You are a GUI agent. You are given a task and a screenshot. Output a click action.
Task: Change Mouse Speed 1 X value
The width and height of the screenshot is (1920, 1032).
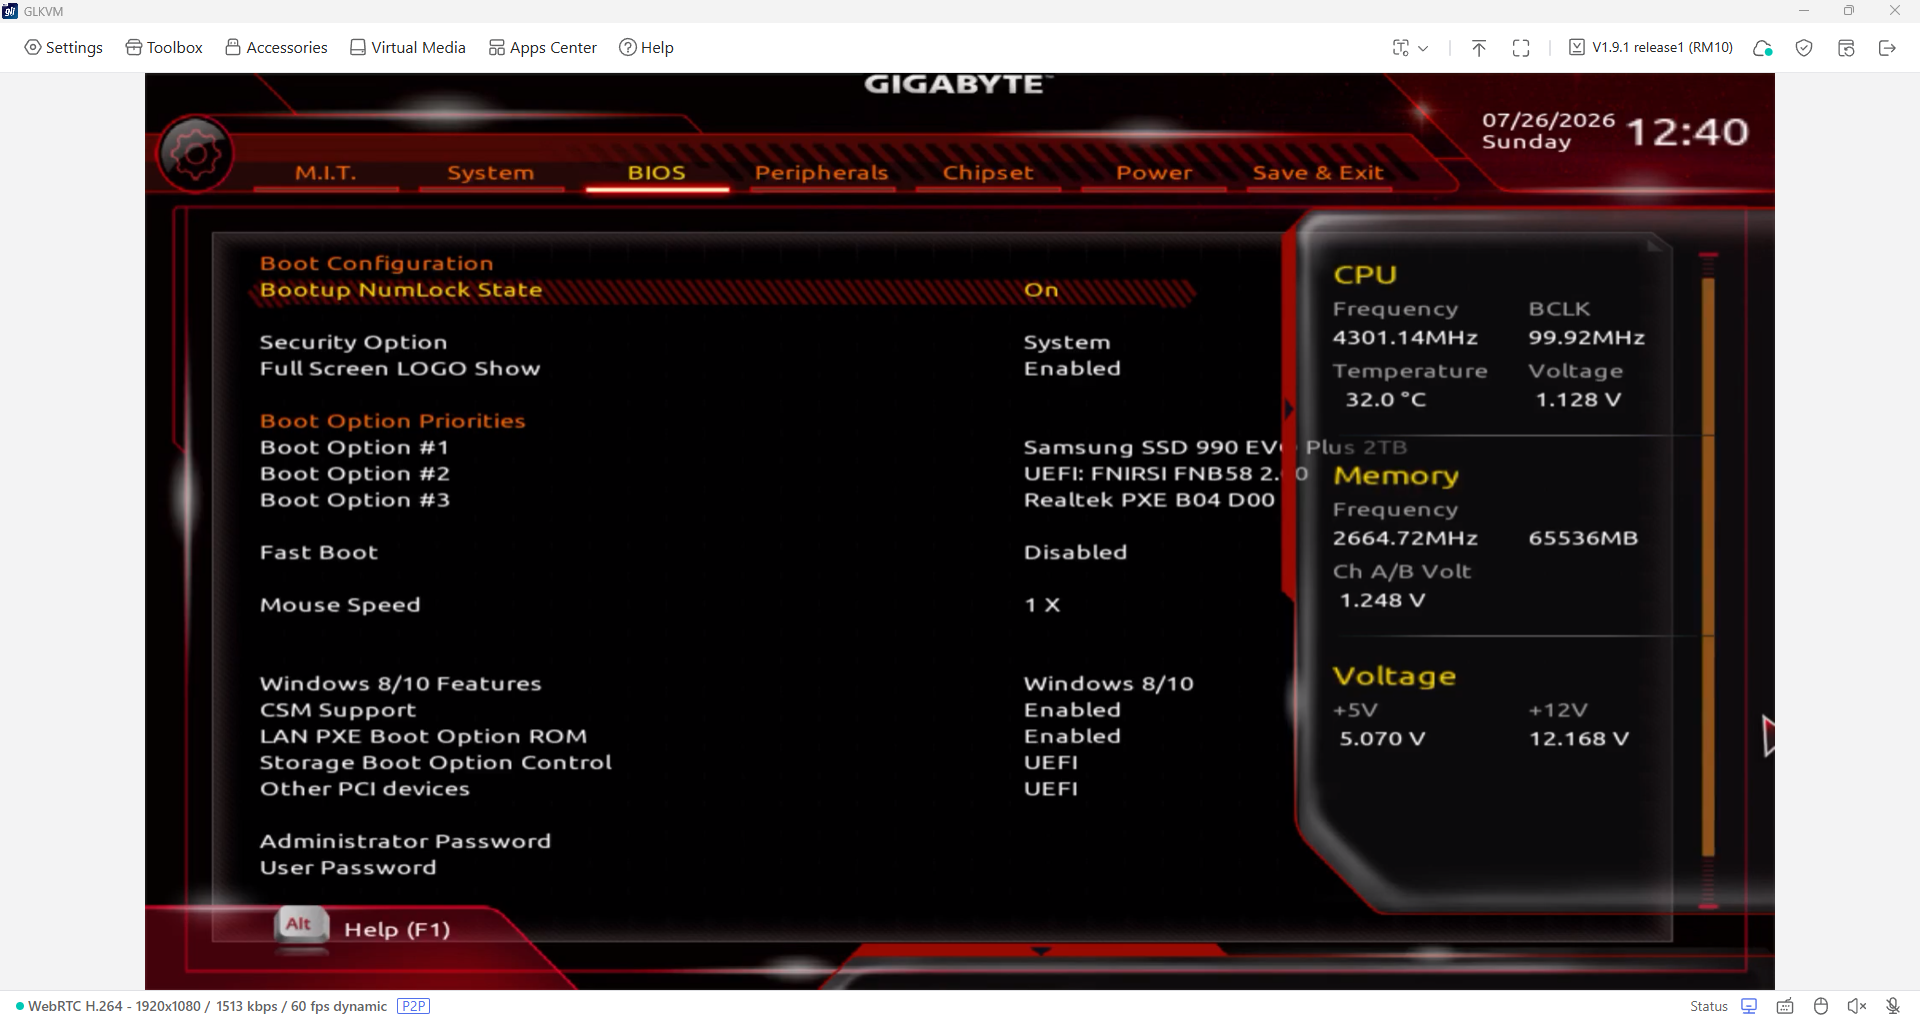click(x=1042, y=605)
